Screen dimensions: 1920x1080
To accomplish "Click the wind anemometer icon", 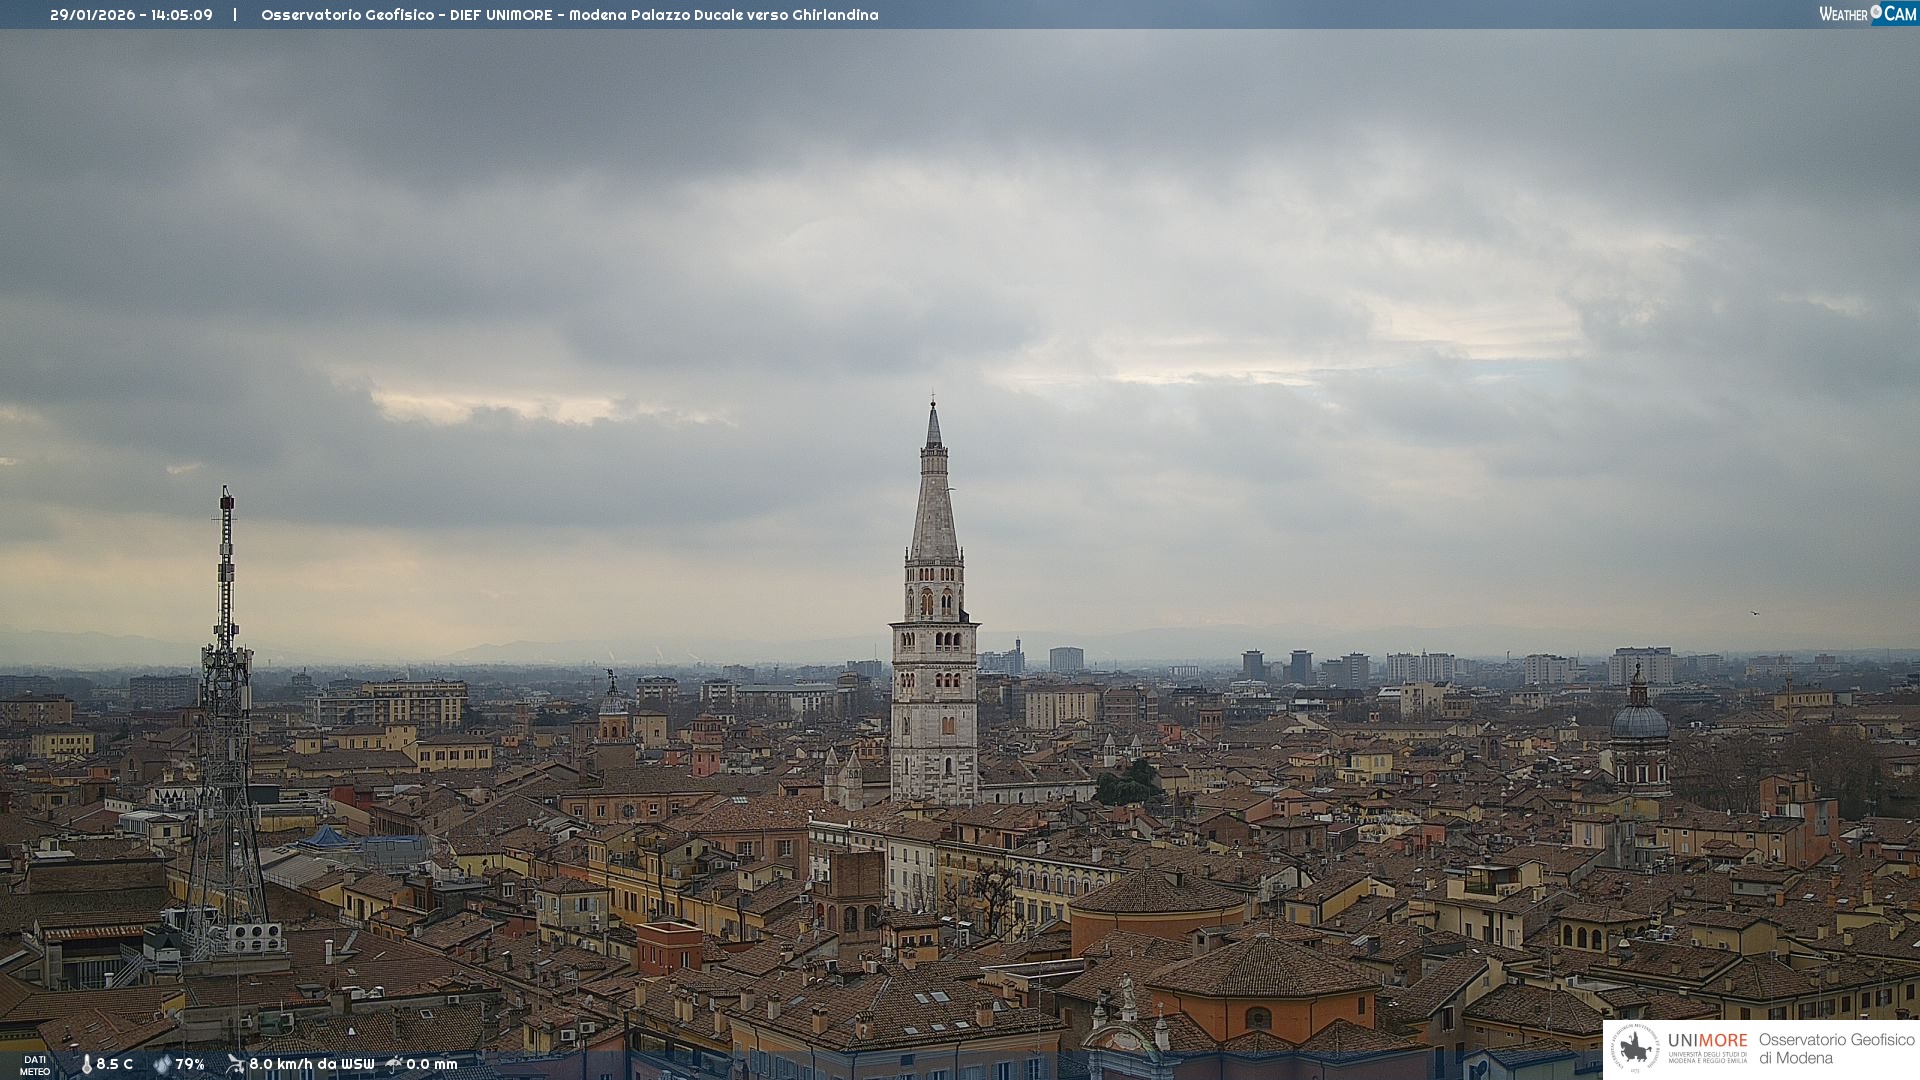I will point(235,1064).
